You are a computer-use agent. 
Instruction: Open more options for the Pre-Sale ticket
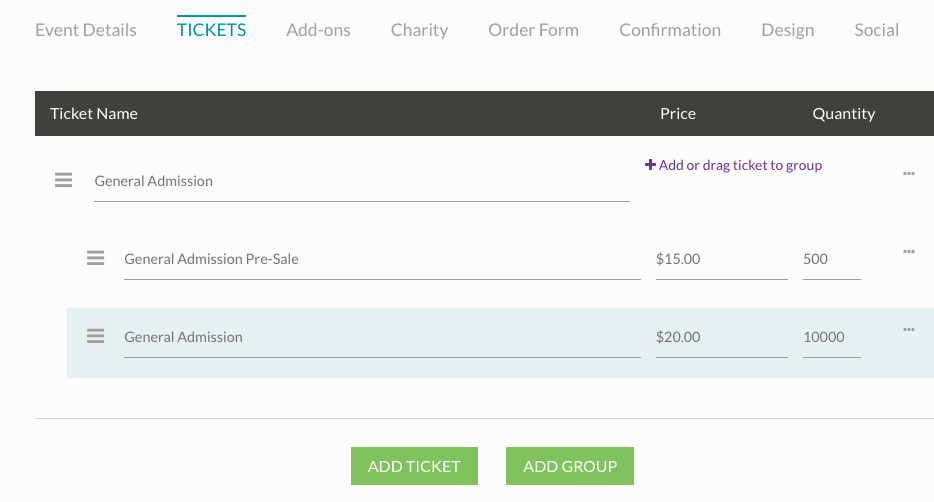(x=909, y=251)
